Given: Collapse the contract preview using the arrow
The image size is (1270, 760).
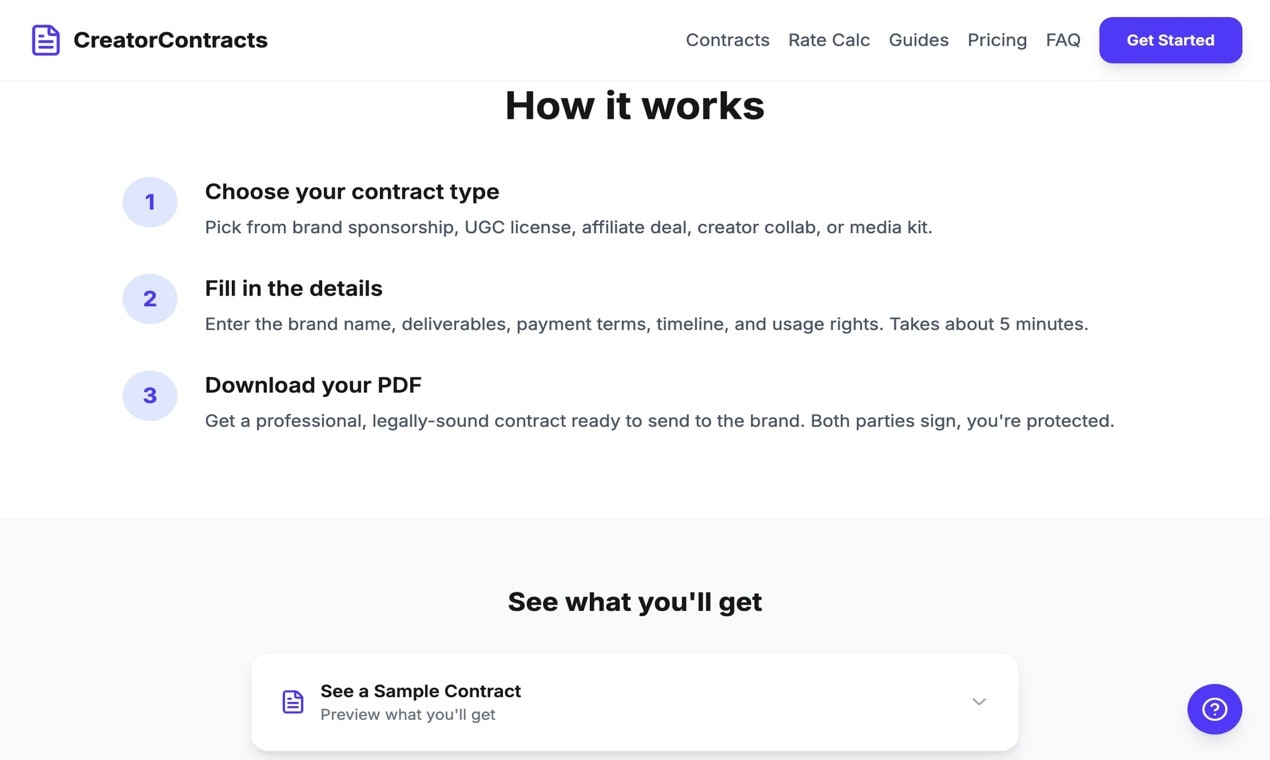Looking at the screenshot, I should click(x=979, y=702).
